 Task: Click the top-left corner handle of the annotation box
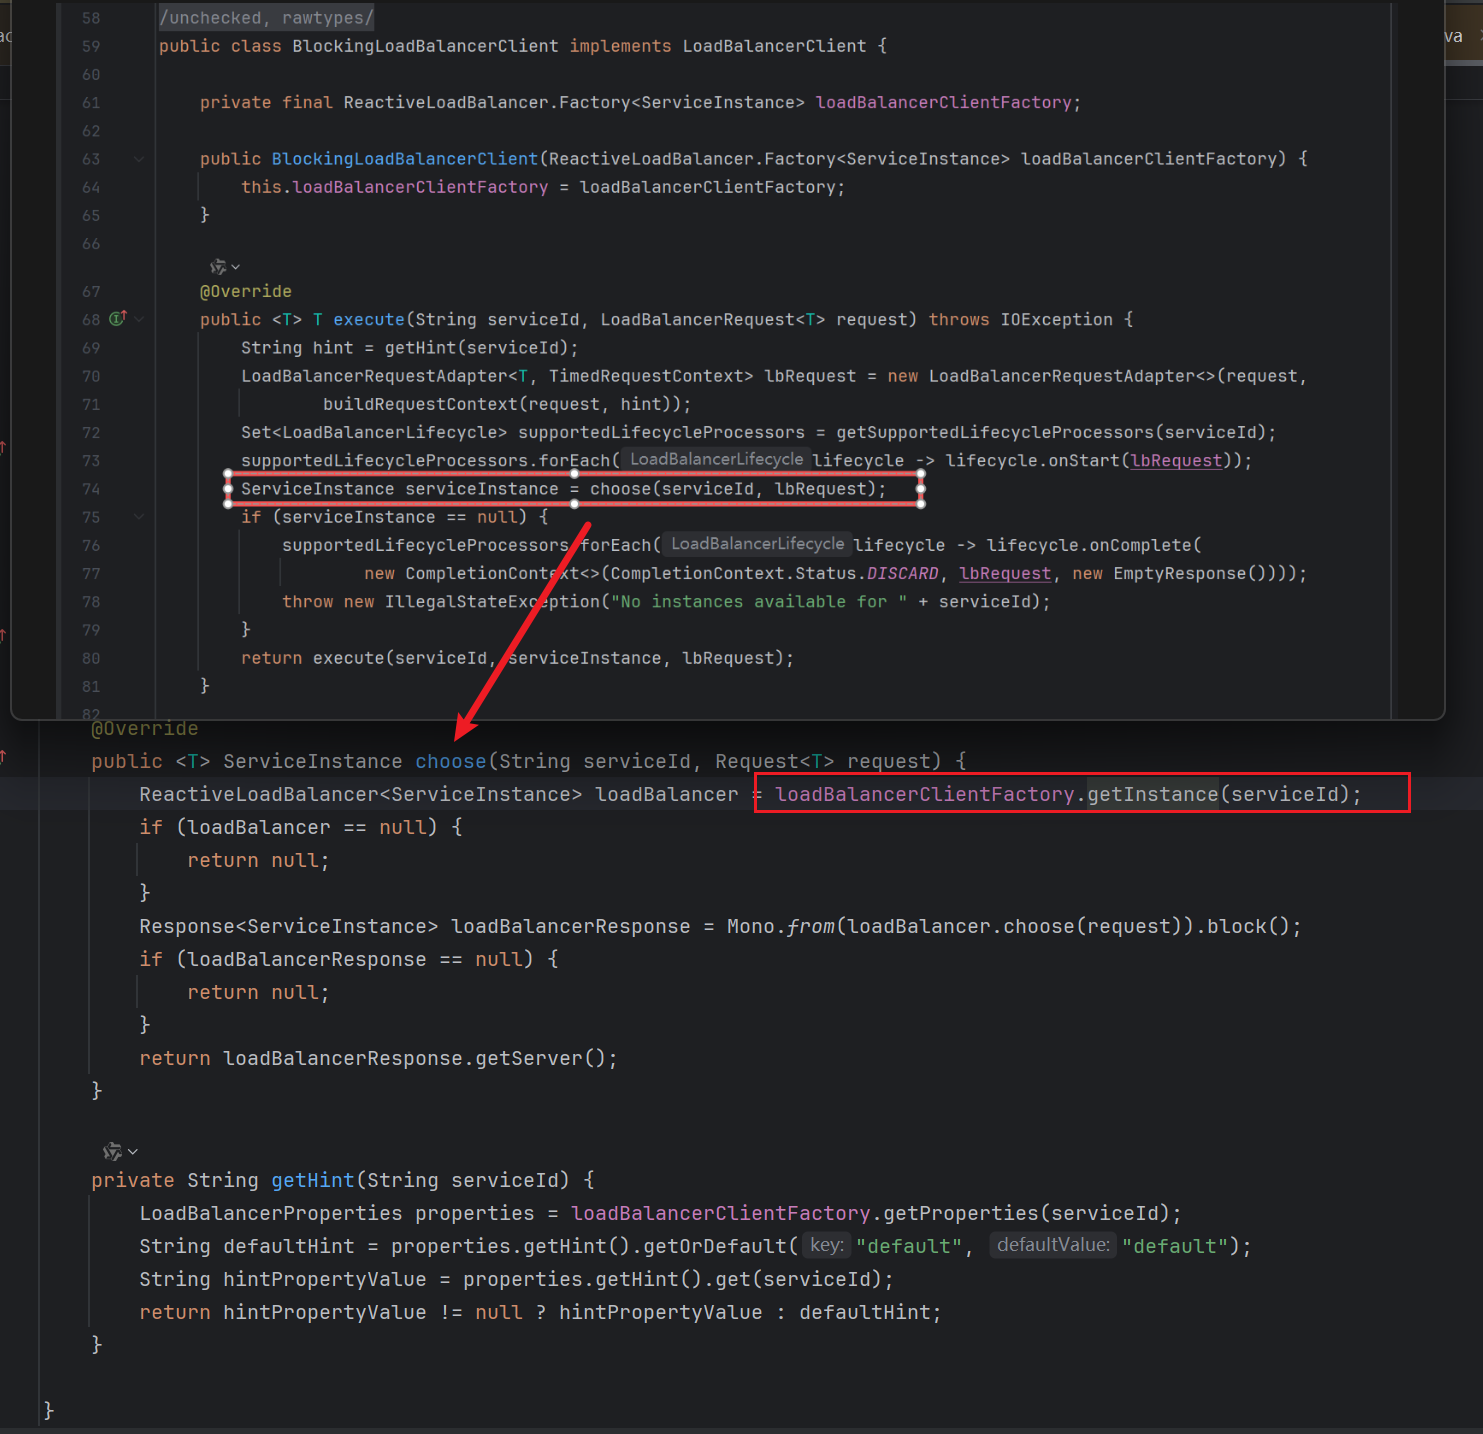[228, 474]
